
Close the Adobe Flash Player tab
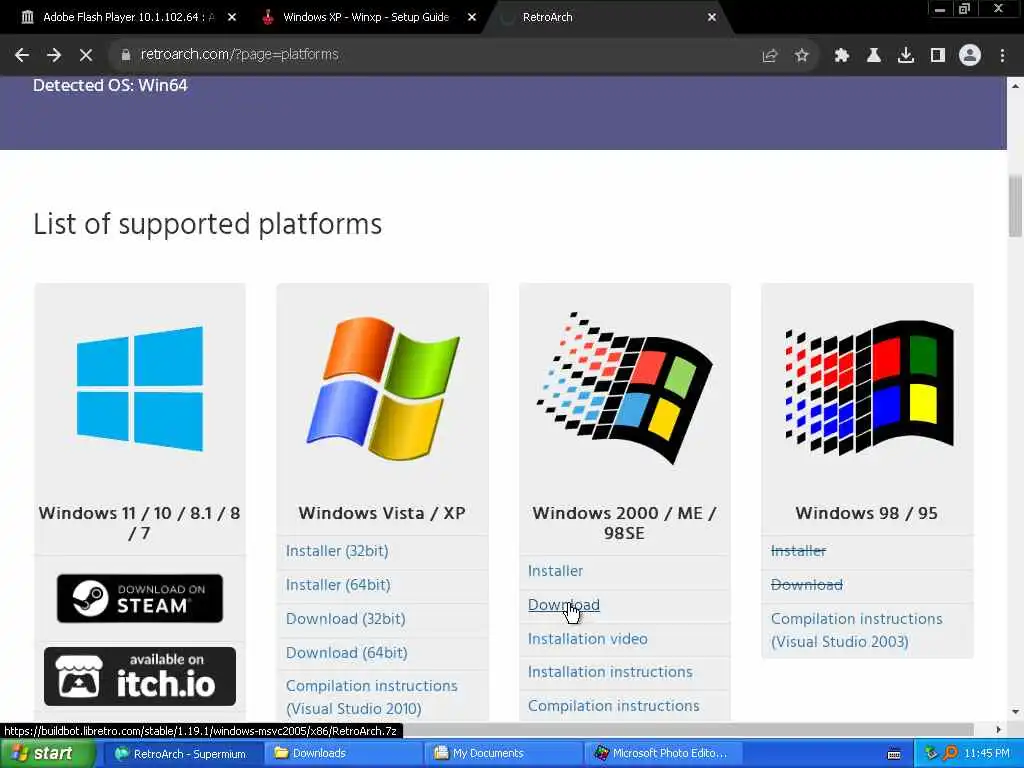click(x=232, y=18)
